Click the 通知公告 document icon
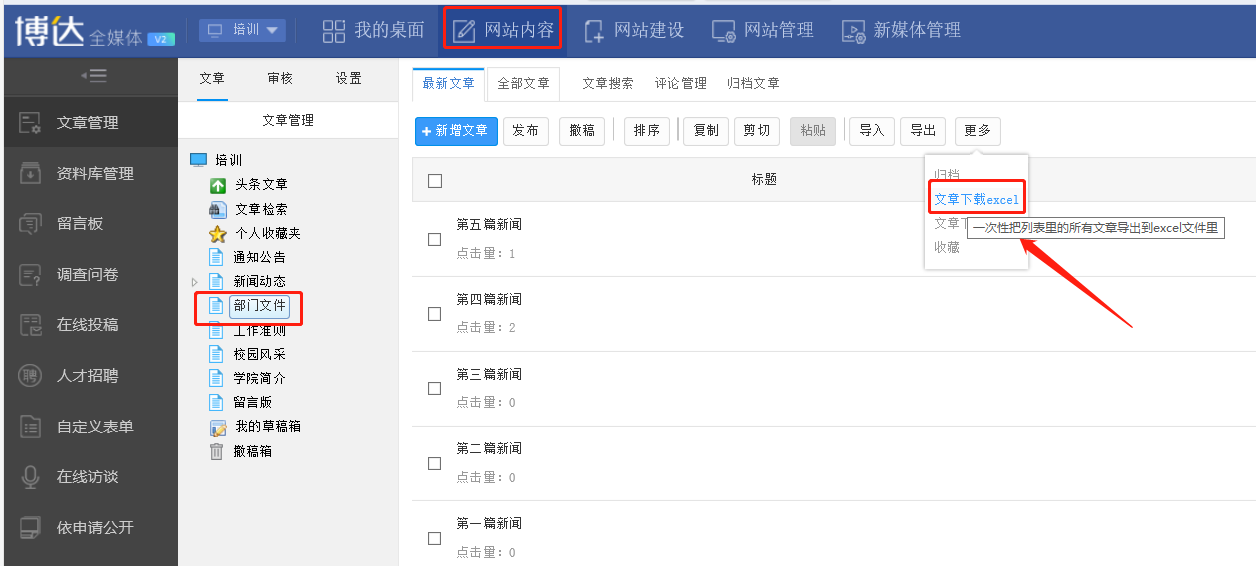Image resolution: width=1256 pixels, height=566 pixels. (216, 257)
